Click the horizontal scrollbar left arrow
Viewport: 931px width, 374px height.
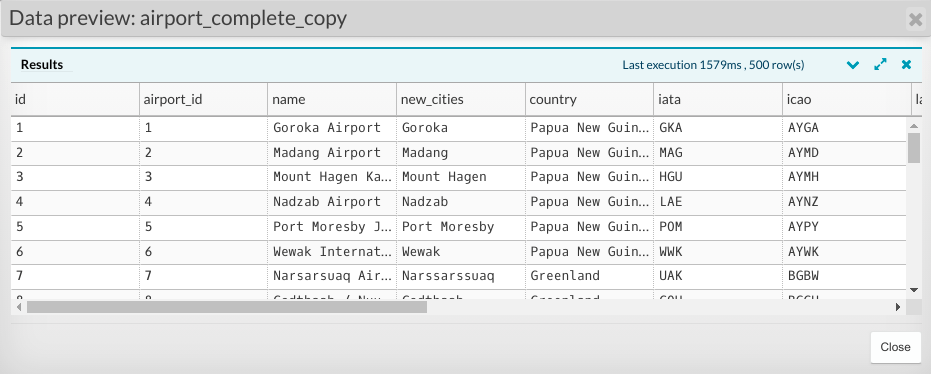click(x=19, y=307)
